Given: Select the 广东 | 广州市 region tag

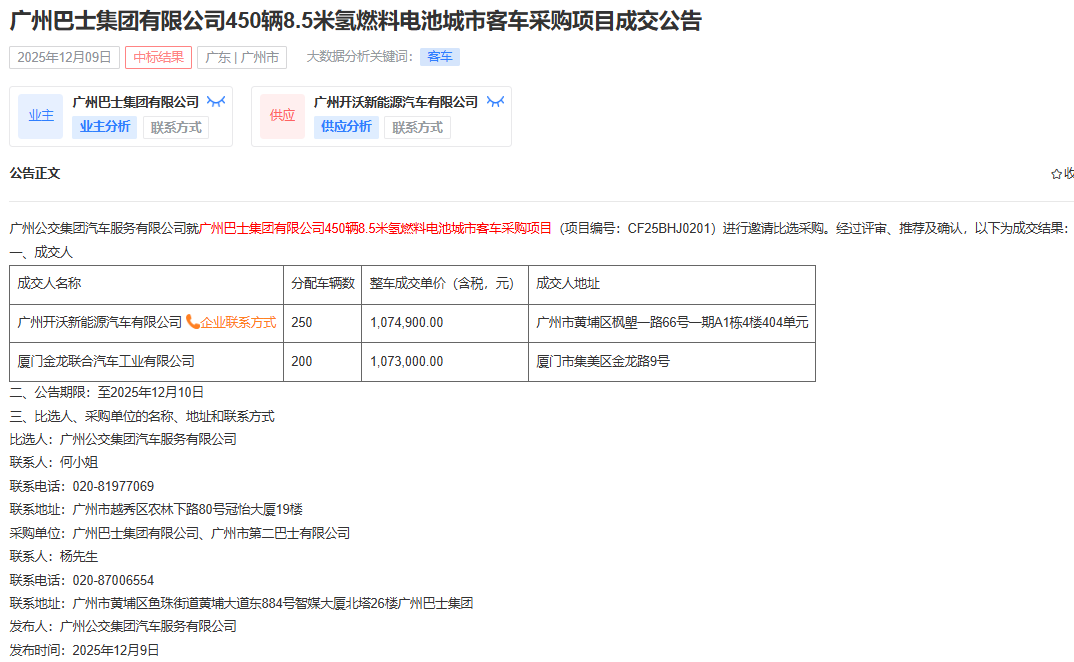Looking at the screenshot, I should (242, 57).
